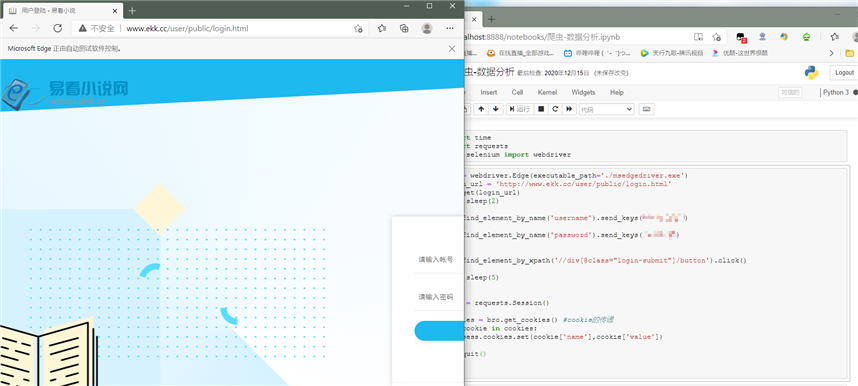Viewport: 858px width, 386px height.
Task: Click the cookies.set code line
Action: coord(564,337)
